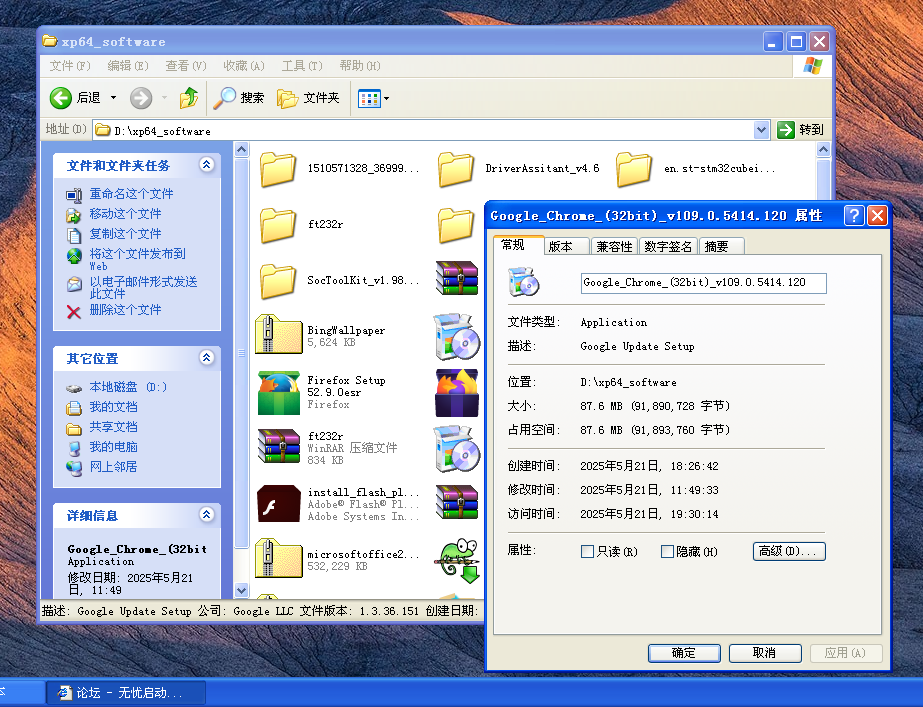Open the 编辑(E) menu
Viewport: 923px width, 707px height.
coord(128,65)
